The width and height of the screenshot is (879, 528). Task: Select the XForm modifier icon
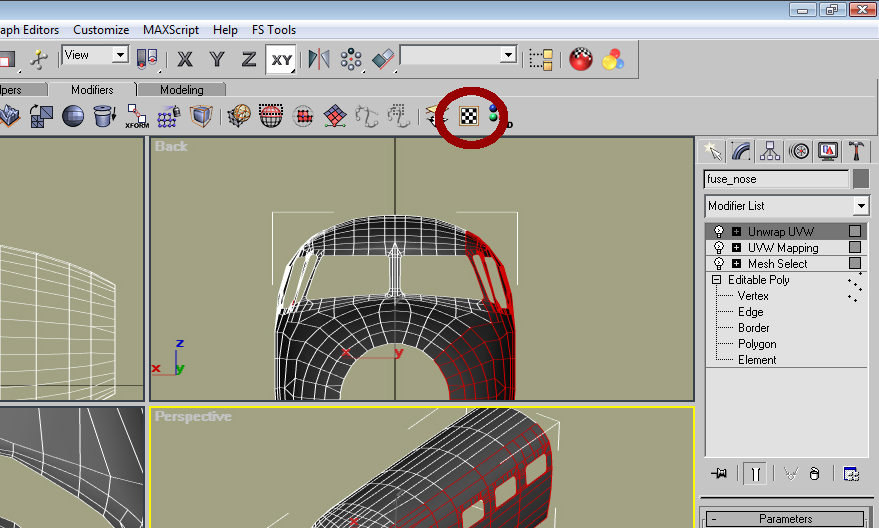[x=137, y=117]
